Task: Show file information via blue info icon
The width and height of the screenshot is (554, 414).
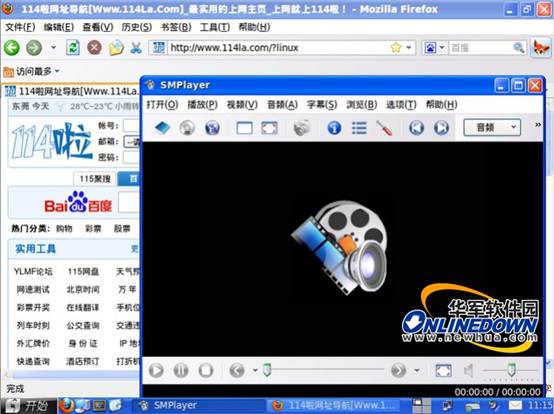Action: point(334,128)
